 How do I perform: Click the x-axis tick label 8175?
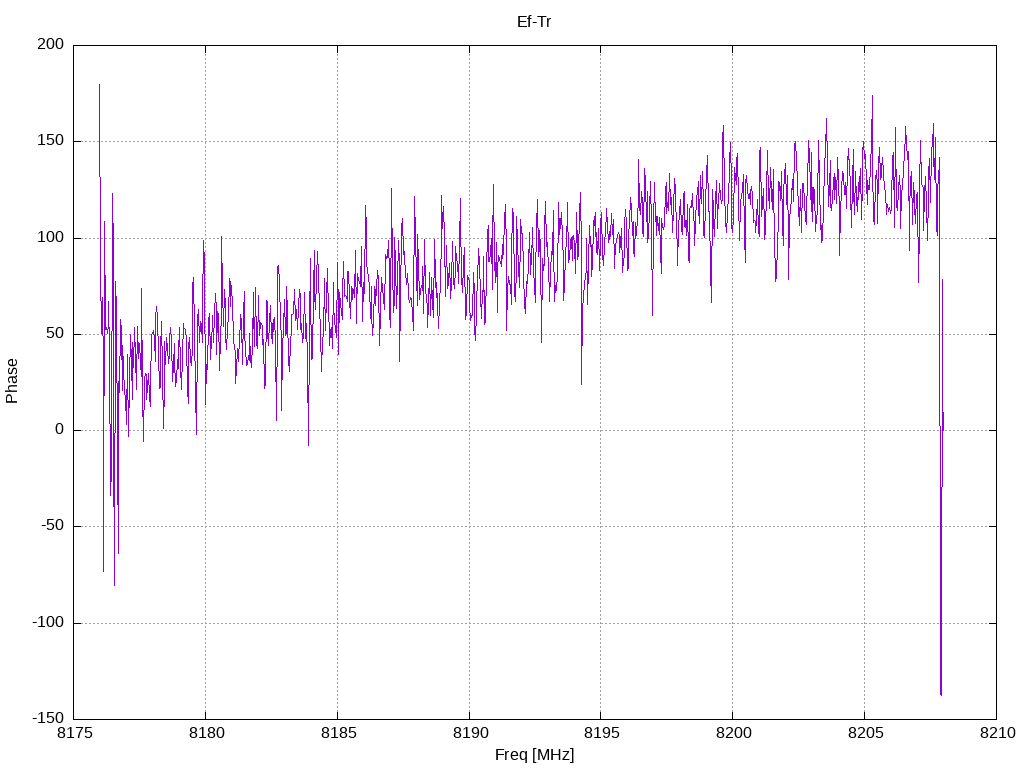pyautogui.click(x=76, y=733)
